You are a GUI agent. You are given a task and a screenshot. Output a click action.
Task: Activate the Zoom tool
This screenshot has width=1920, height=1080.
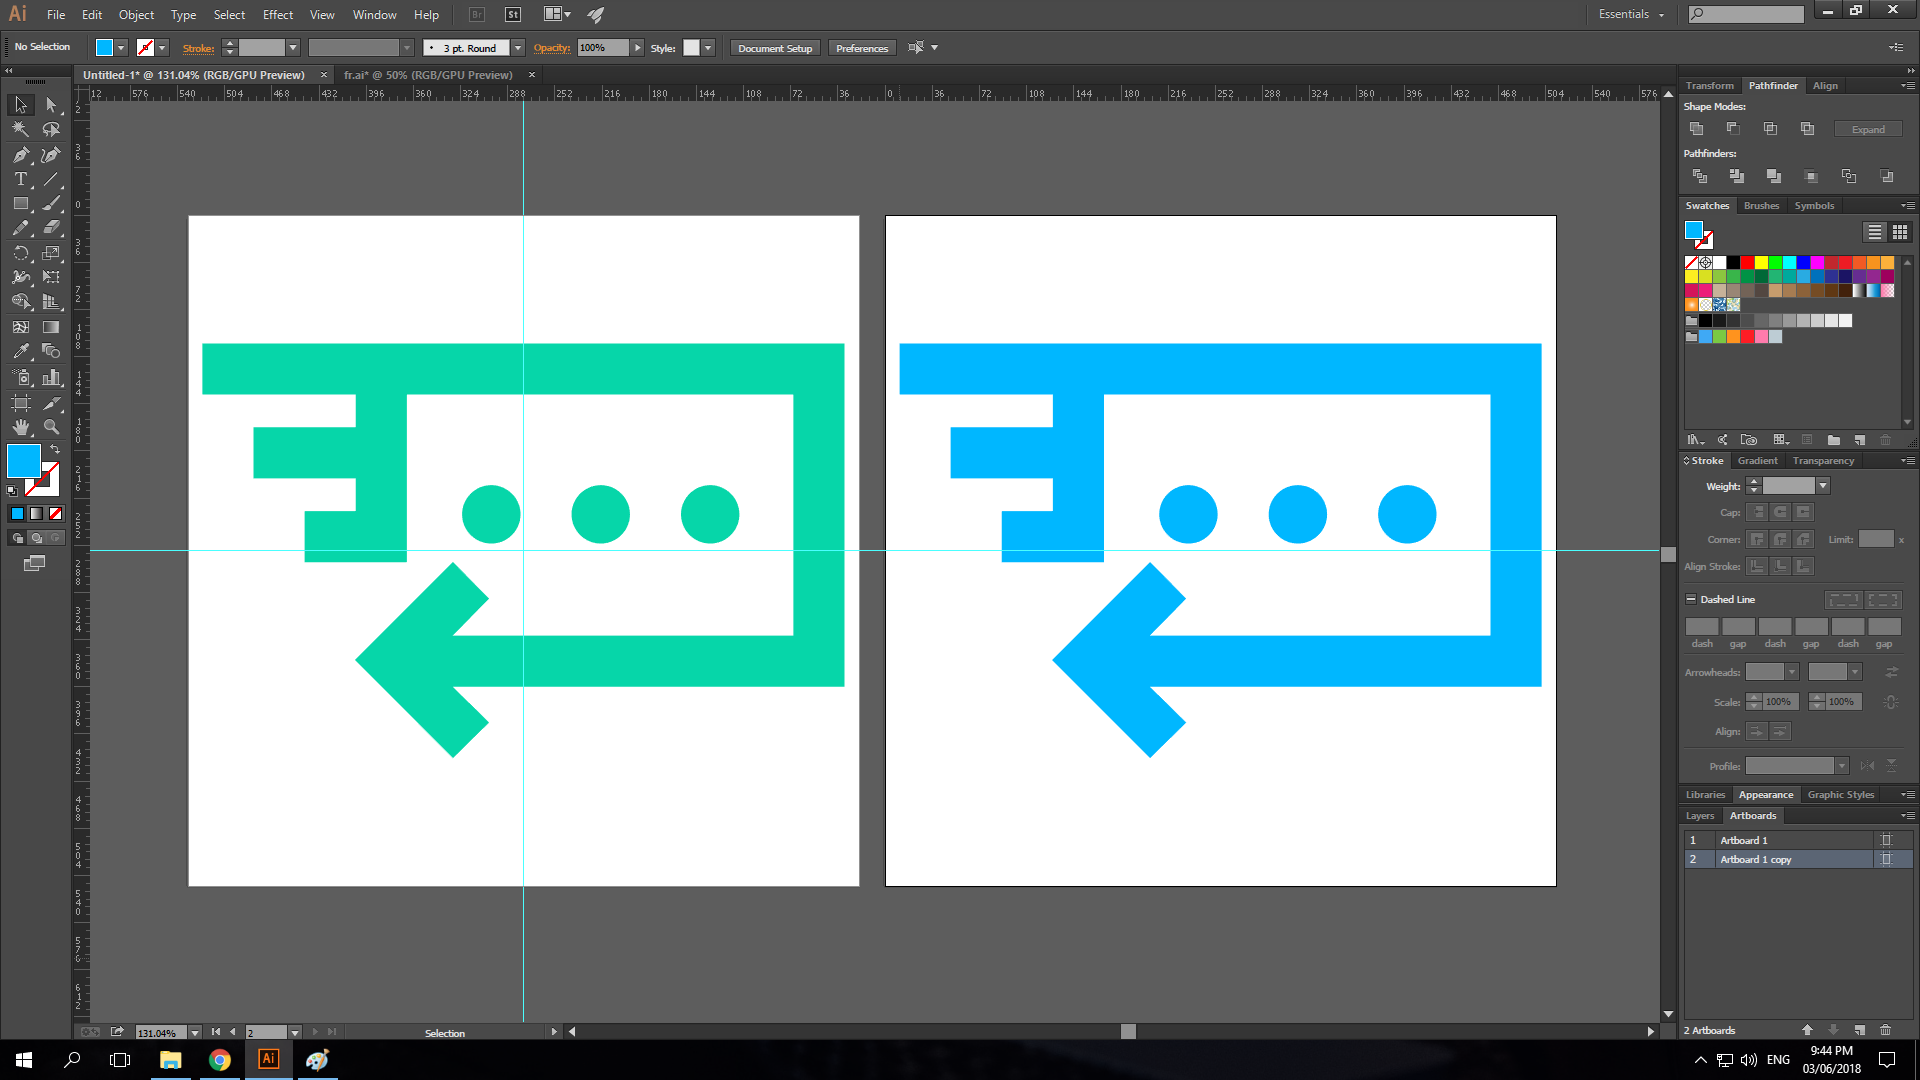51,427
